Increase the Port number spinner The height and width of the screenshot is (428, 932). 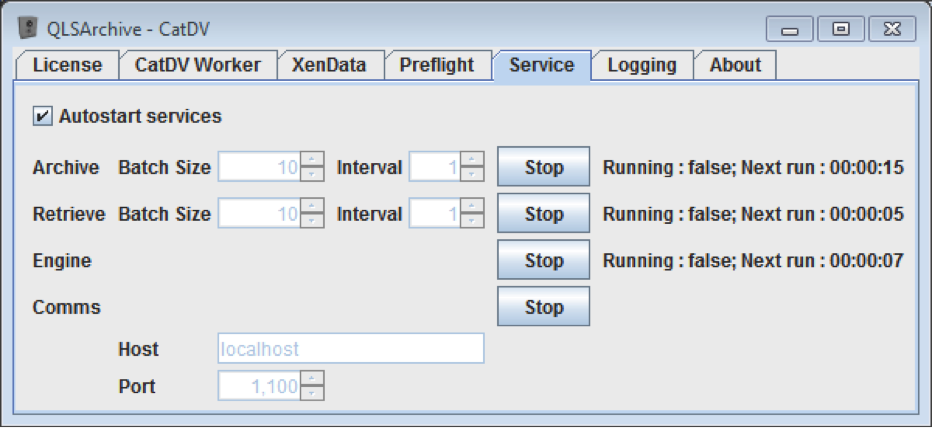[313, 379]
